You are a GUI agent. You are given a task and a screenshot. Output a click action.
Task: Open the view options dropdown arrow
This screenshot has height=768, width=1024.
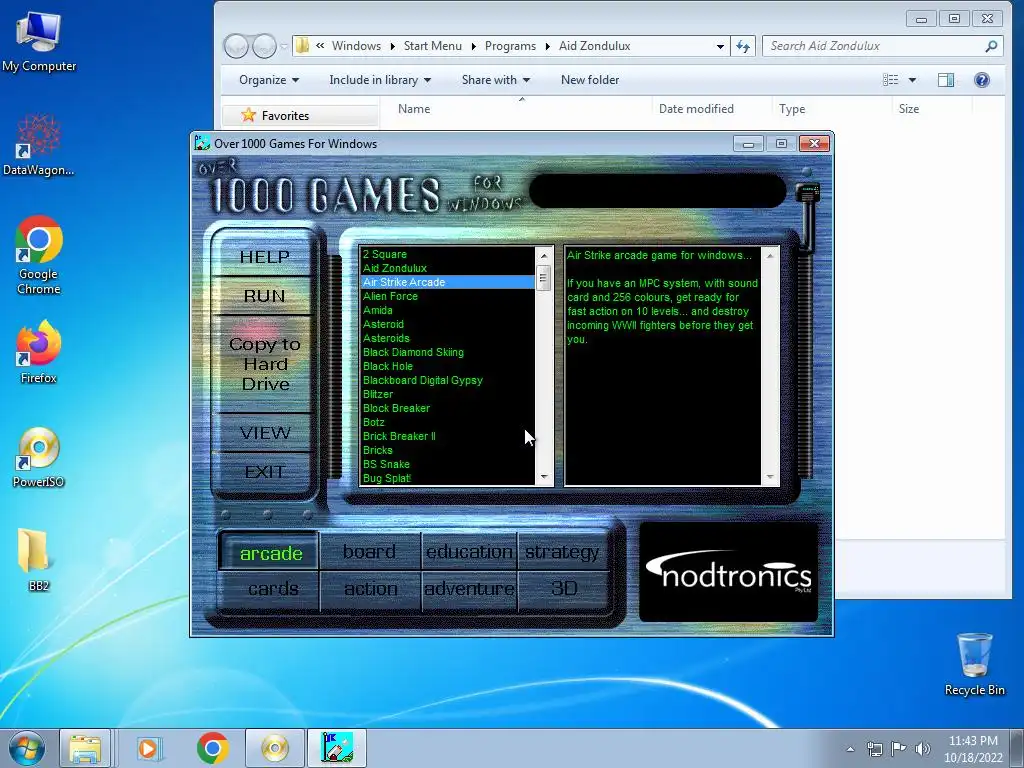[x=912, y=80]
